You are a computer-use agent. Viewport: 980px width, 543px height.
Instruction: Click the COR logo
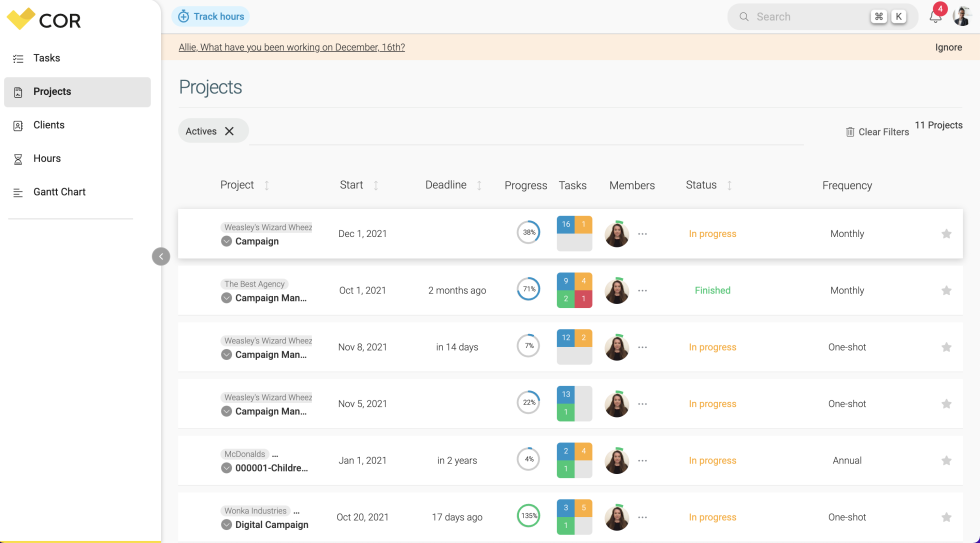44,19
